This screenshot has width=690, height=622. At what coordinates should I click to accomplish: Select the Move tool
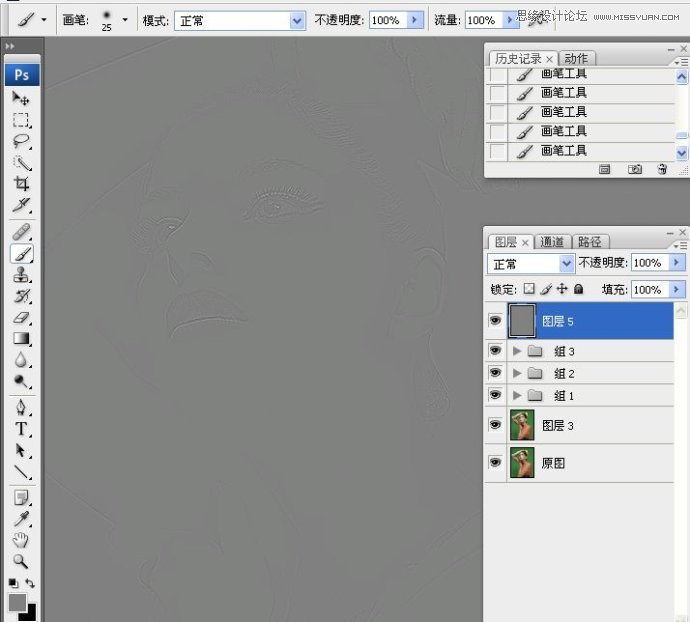(x=21, y=98)
